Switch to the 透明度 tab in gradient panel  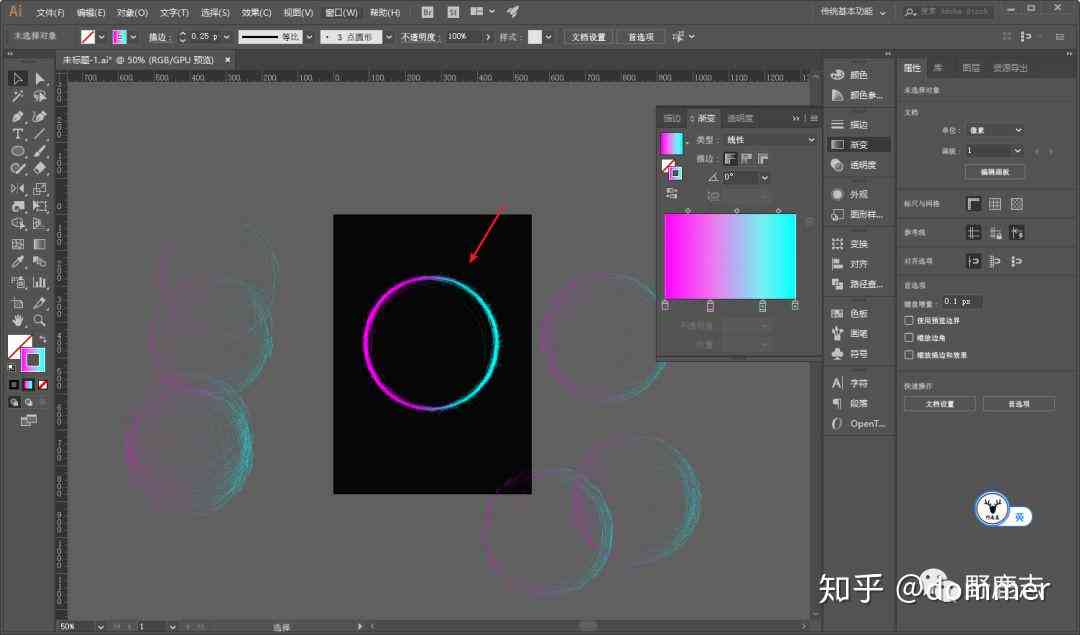740,118
